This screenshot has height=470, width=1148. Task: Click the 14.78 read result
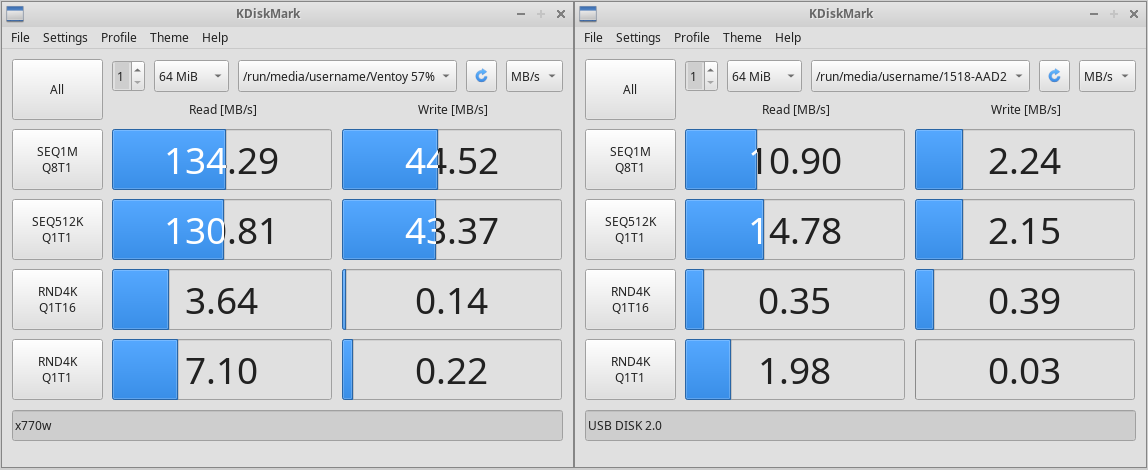pos(795,229)
